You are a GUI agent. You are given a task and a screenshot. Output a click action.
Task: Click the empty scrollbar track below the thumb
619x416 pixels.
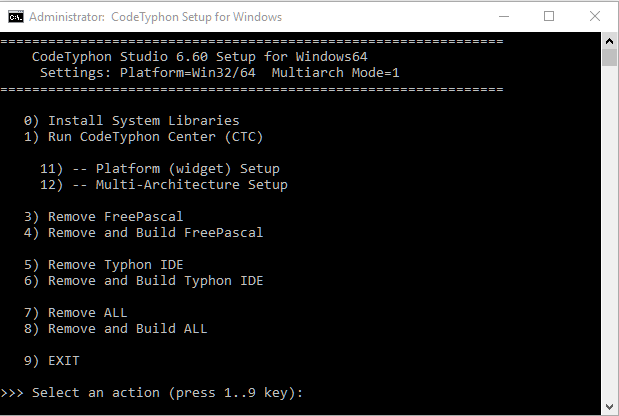coord(609,232)
